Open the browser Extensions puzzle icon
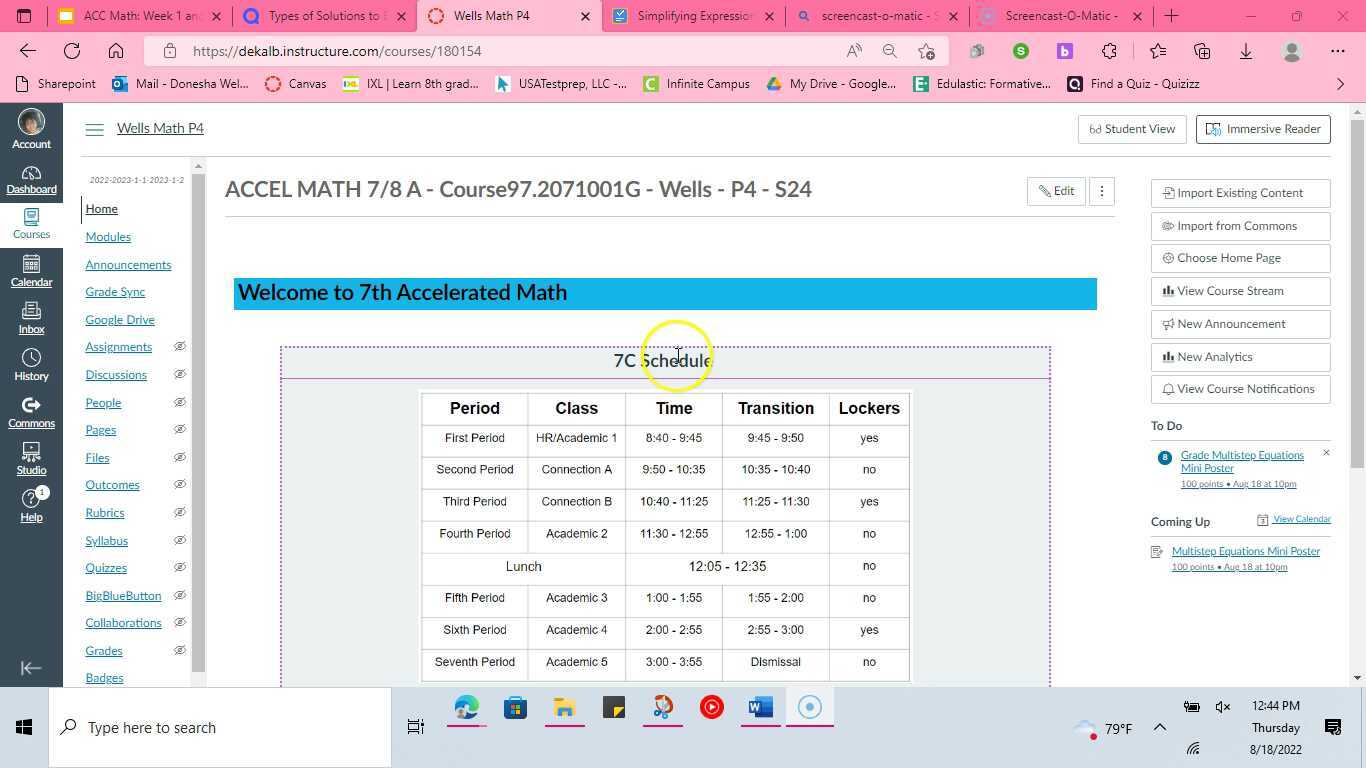1366x768 pixels. pos(1109,51)
